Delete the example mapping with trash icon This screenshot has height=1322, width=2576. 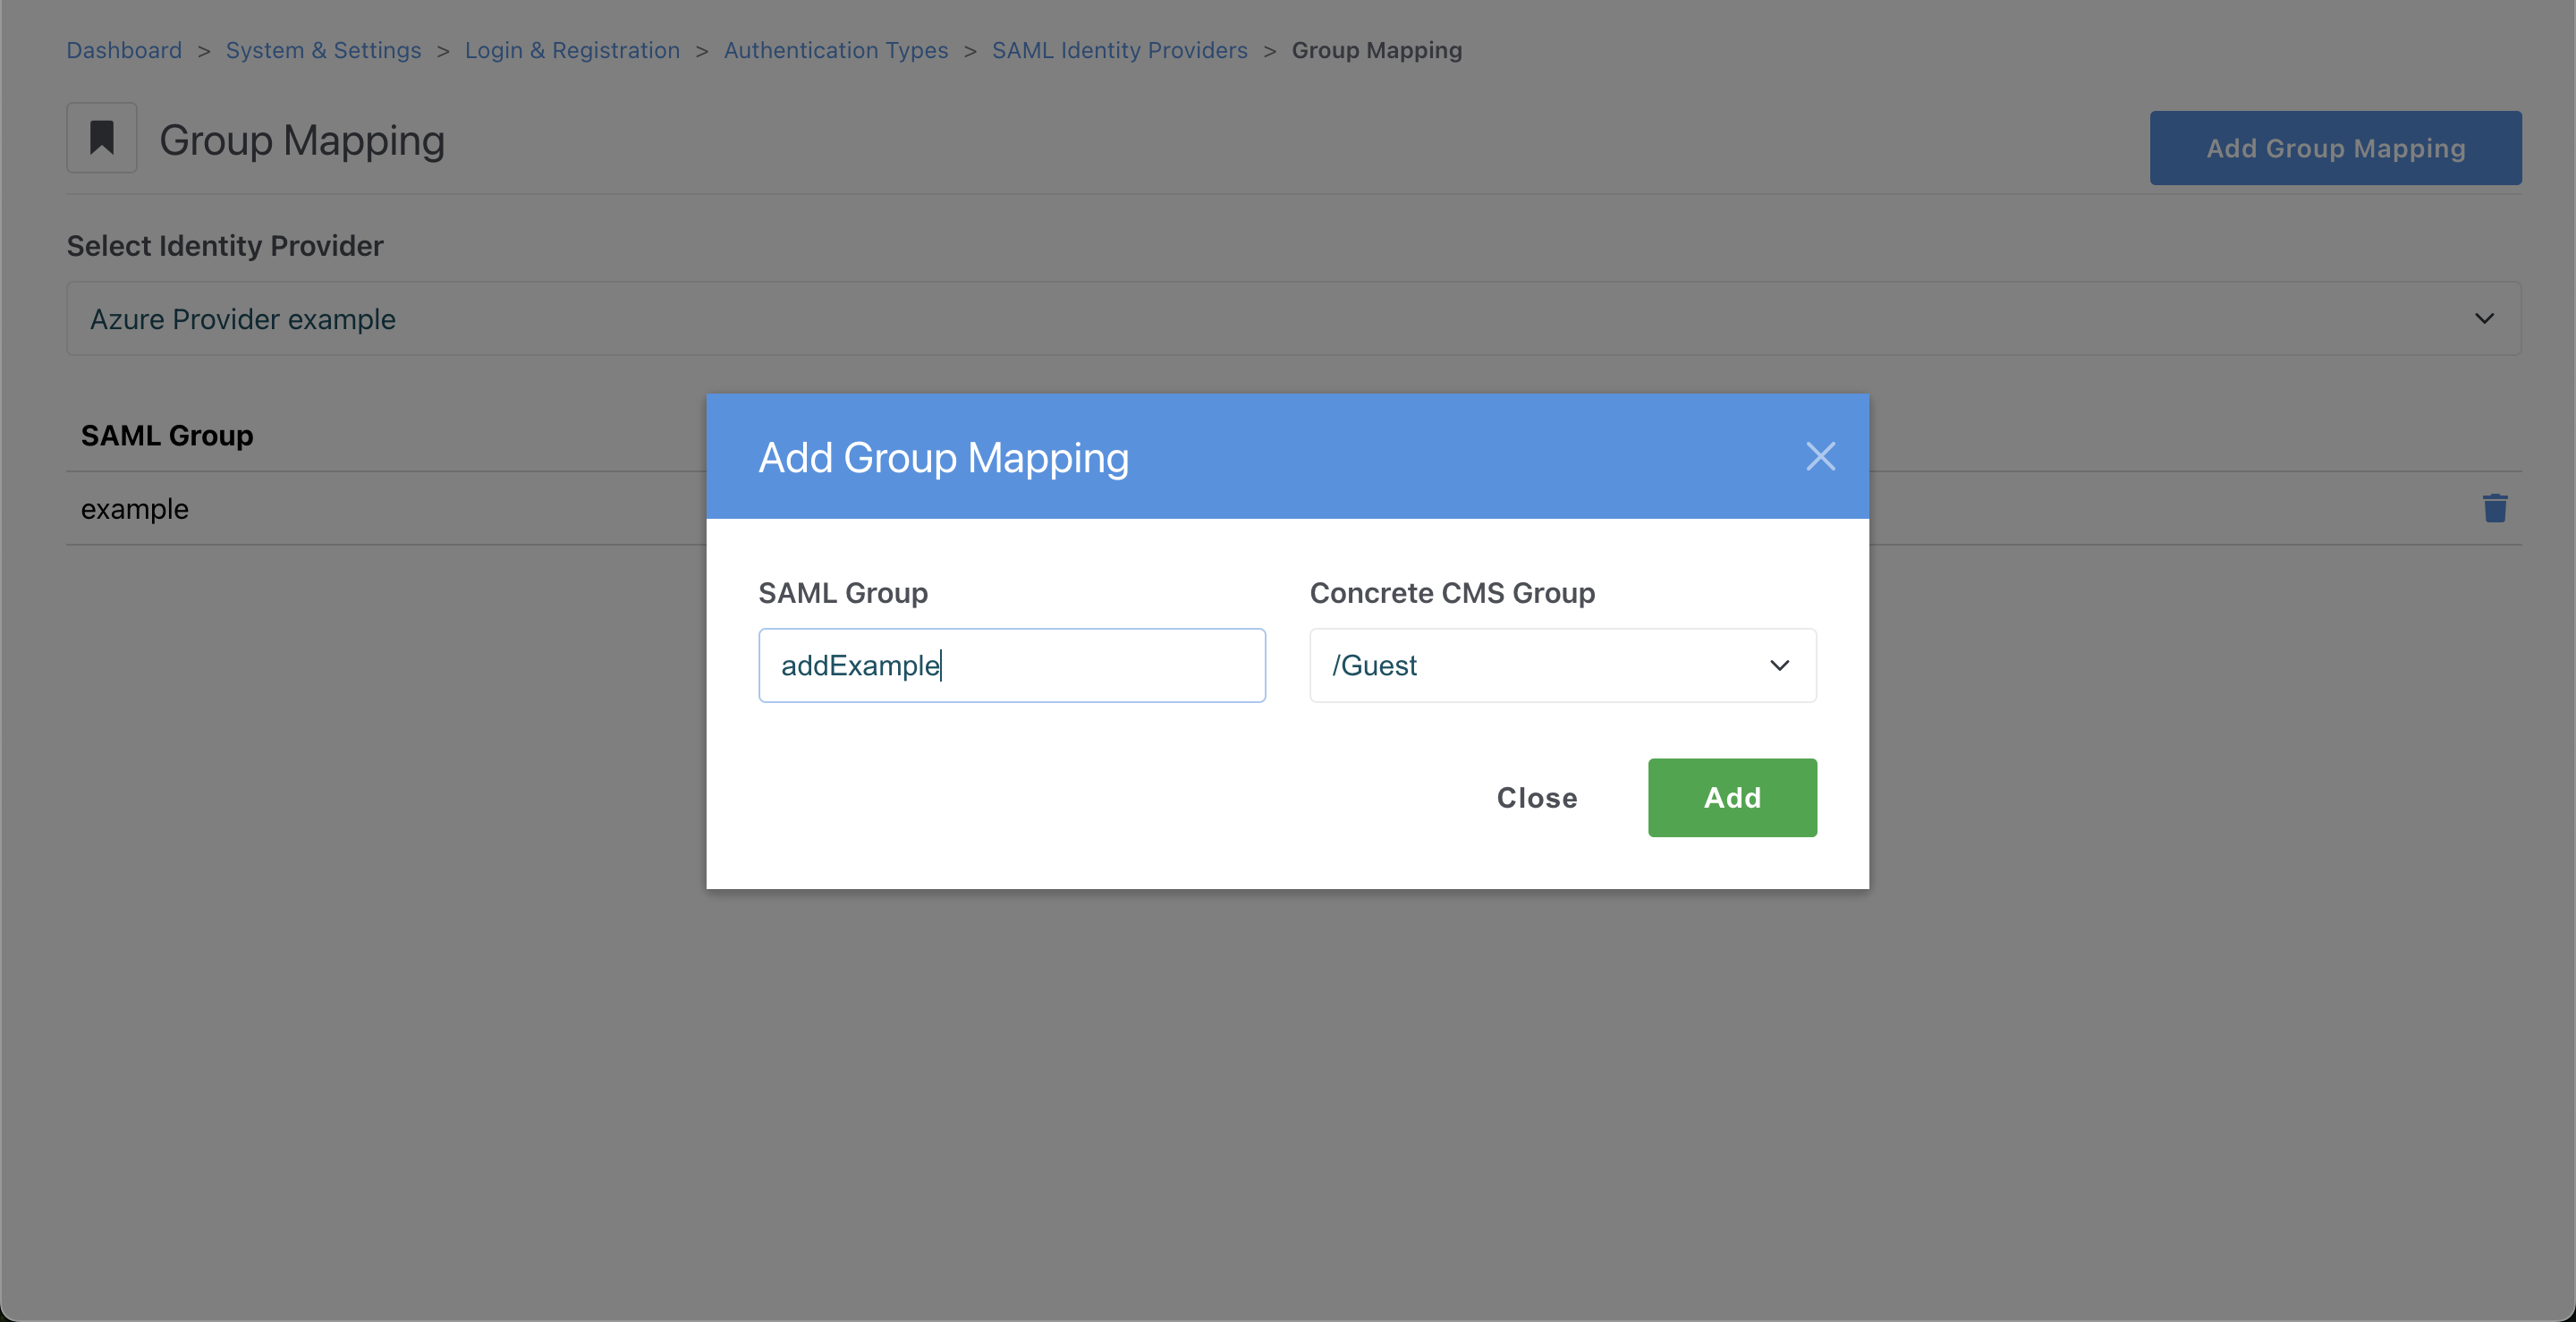point(2494,508)
